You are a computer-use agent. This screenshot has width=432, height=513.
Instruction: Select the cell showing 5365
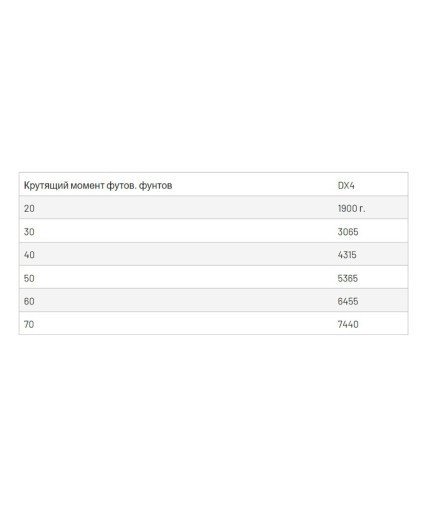pos(371,278)
